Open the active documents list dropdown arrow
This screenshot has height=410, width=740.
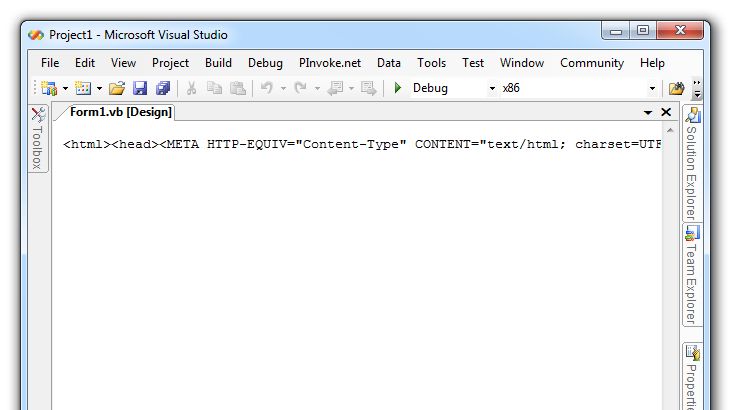point(648,112)
